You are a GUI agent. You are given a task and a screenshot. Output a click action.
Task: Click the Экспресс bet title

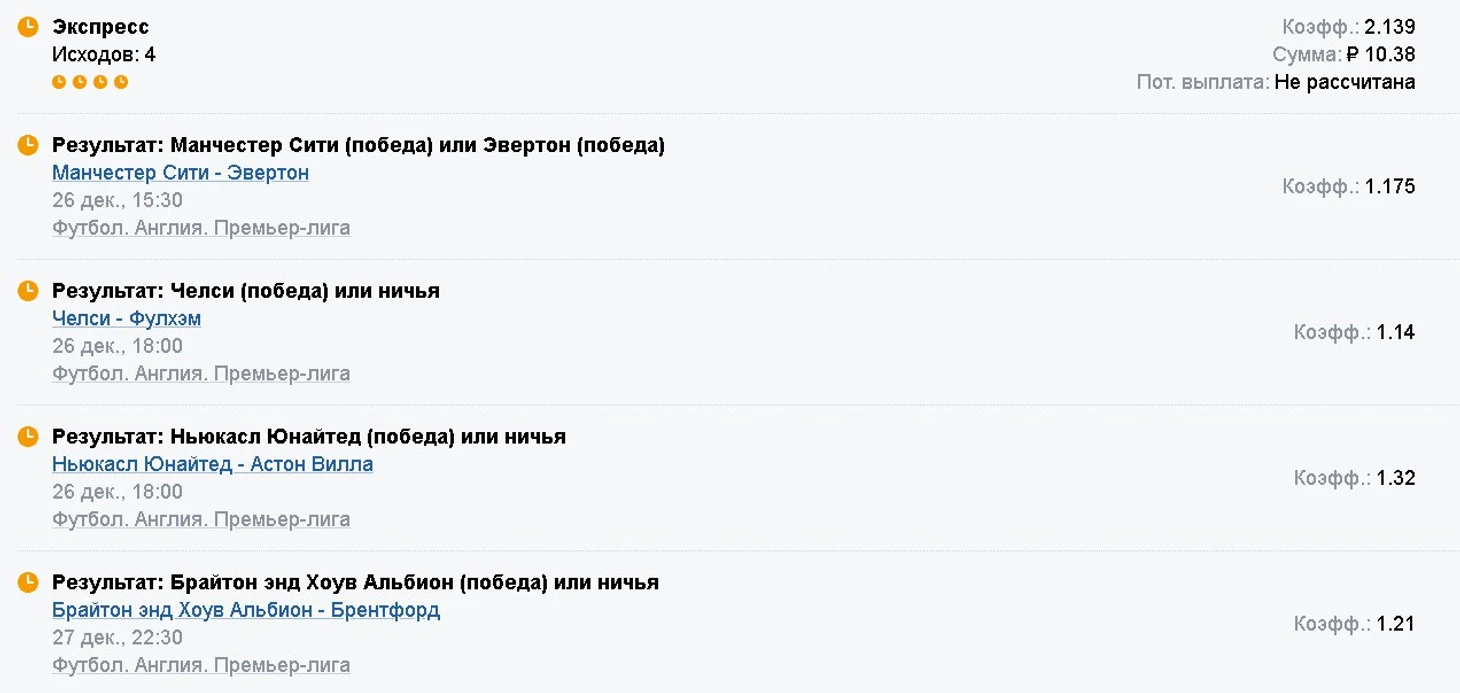(100, 27)
